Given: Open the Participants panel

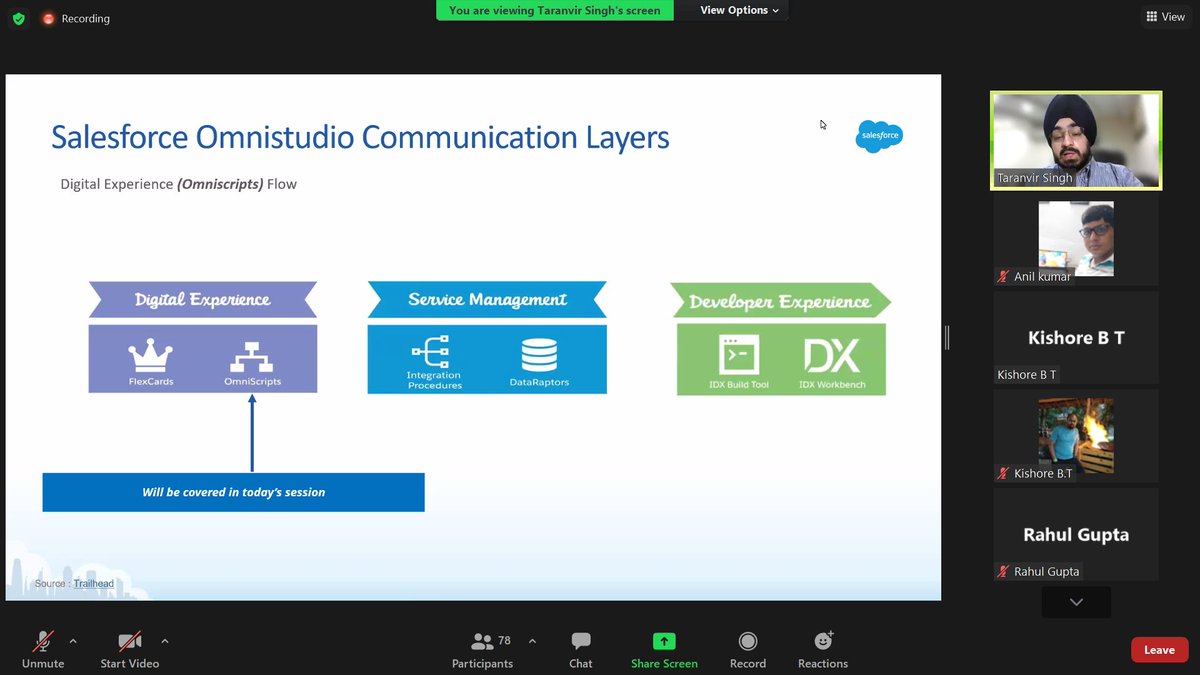Looking at the screenshot, I should click(x=483, y=650).
